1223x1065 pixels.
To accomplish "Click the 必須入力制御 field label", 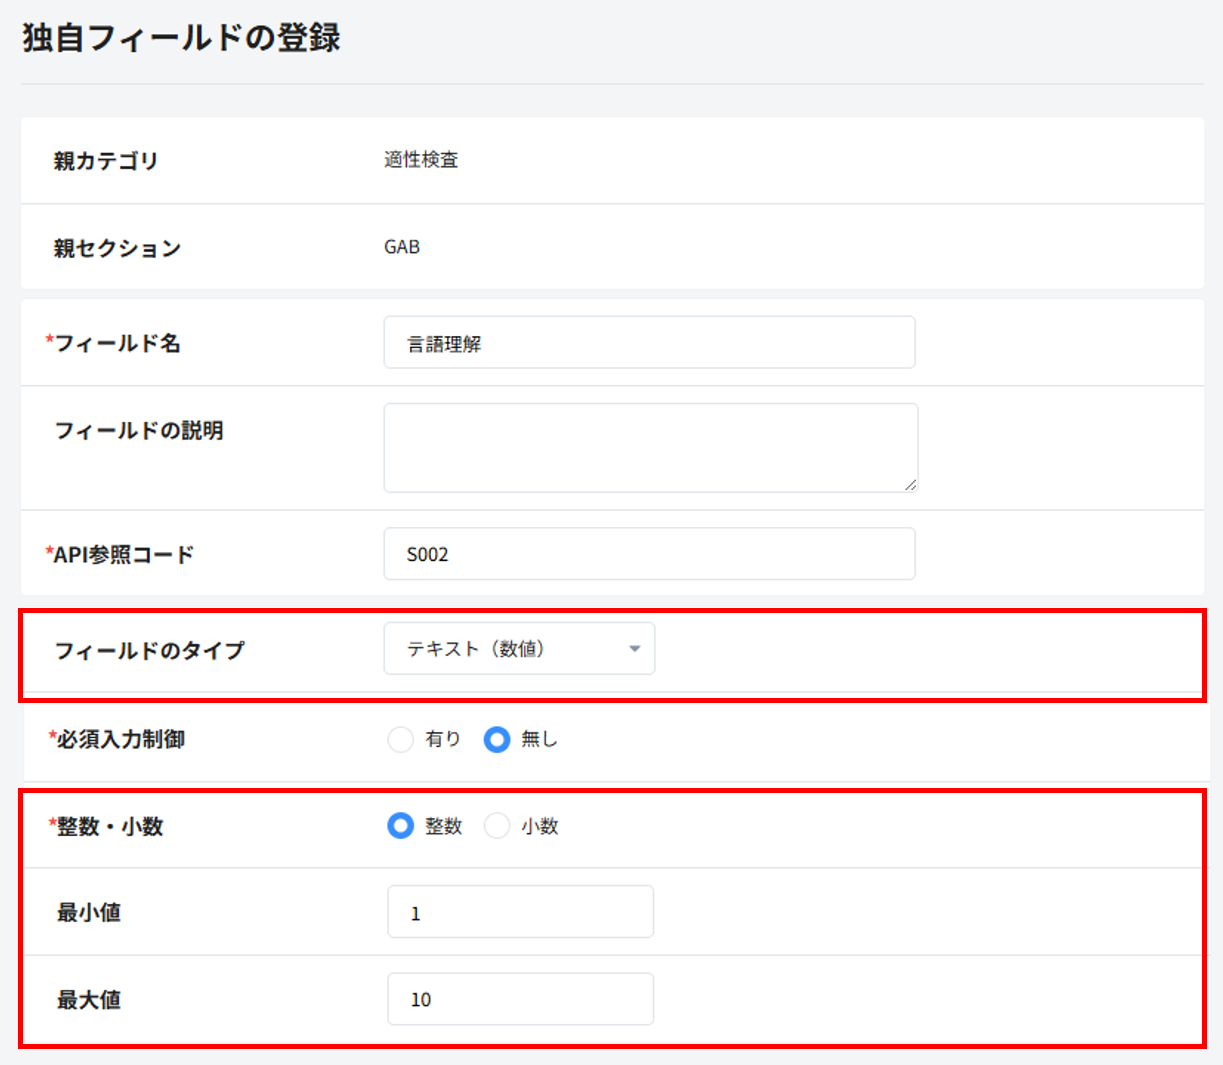I will [120, 739].
